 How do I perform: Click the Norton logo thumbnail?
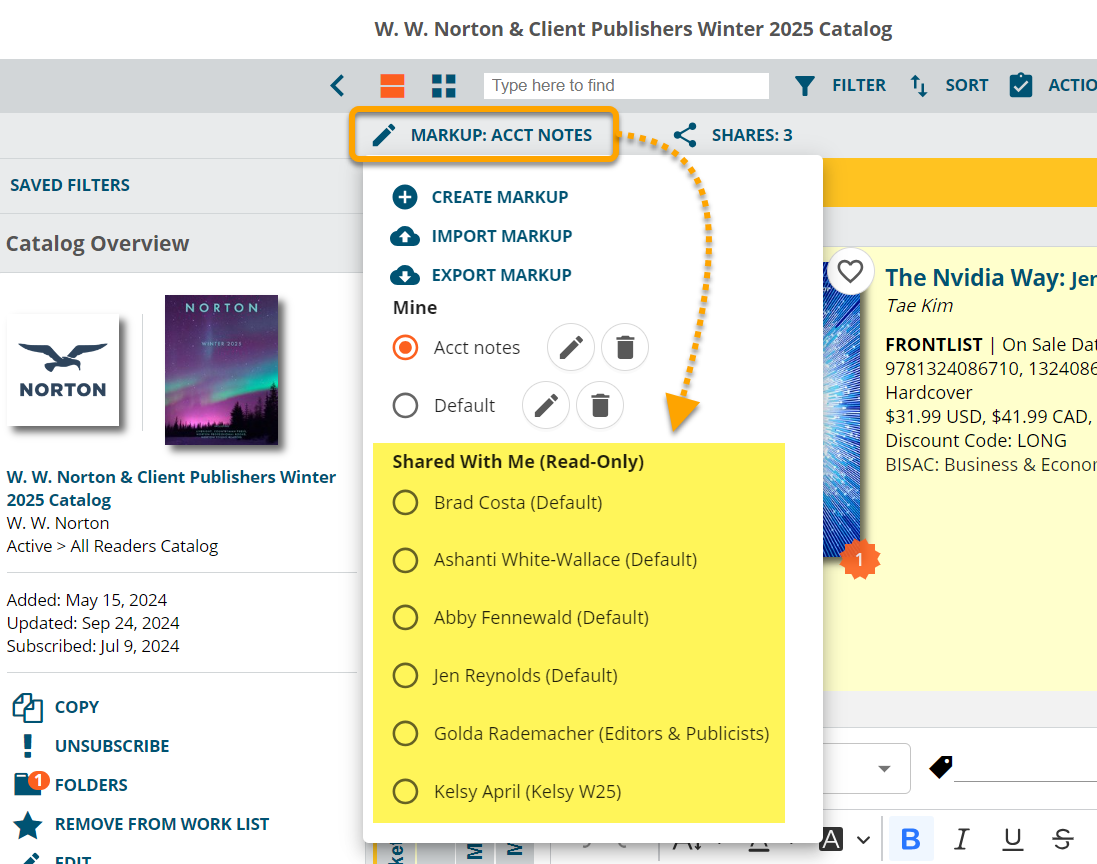point(63,370)
